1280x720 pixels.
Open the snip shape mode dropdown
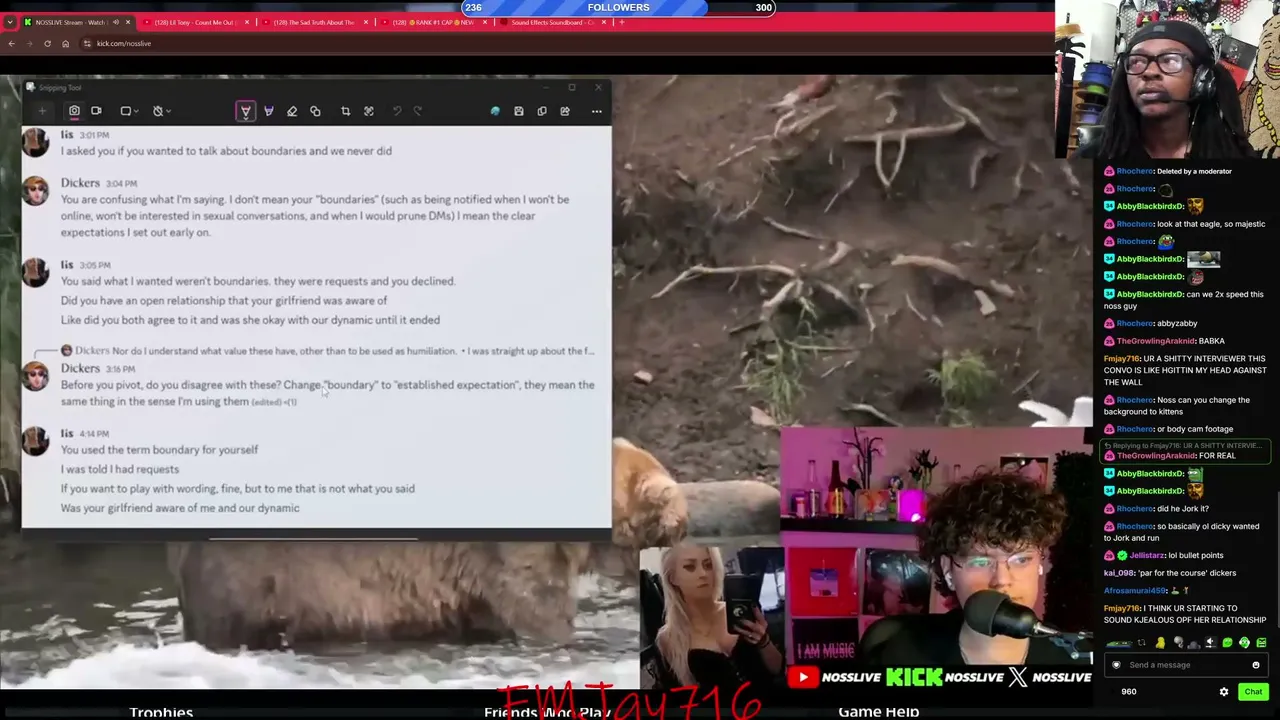(130, 111)
